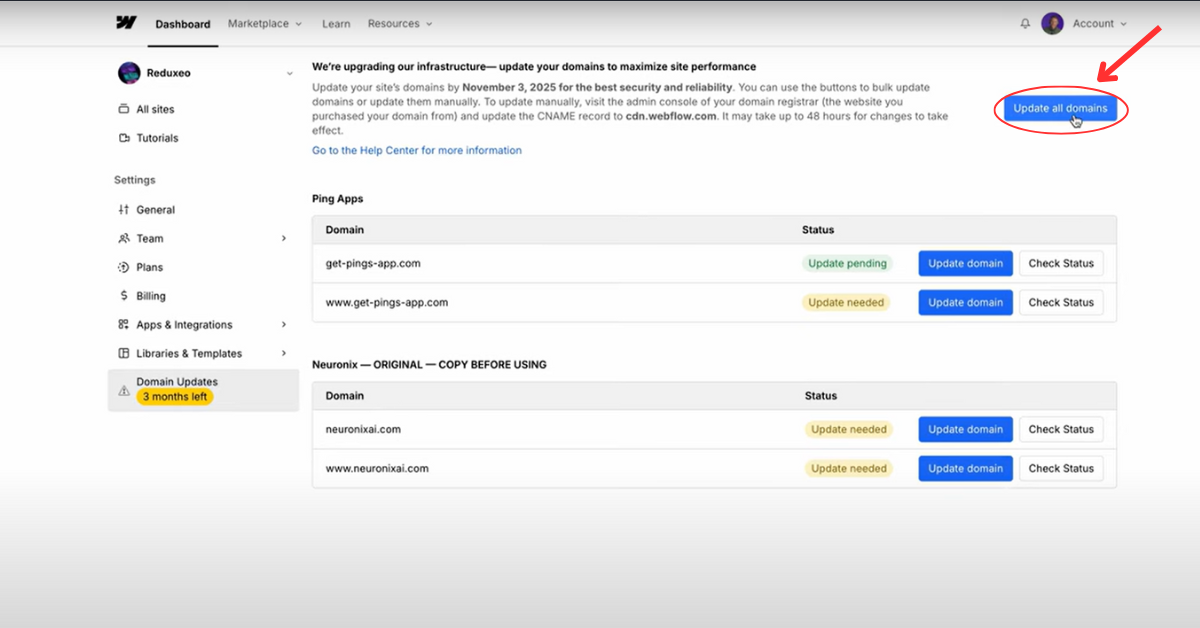Image resolution: width=1200 pixels, height=628 pixels.
Task: Open the Account dropdown
Action: point(1099,23)
